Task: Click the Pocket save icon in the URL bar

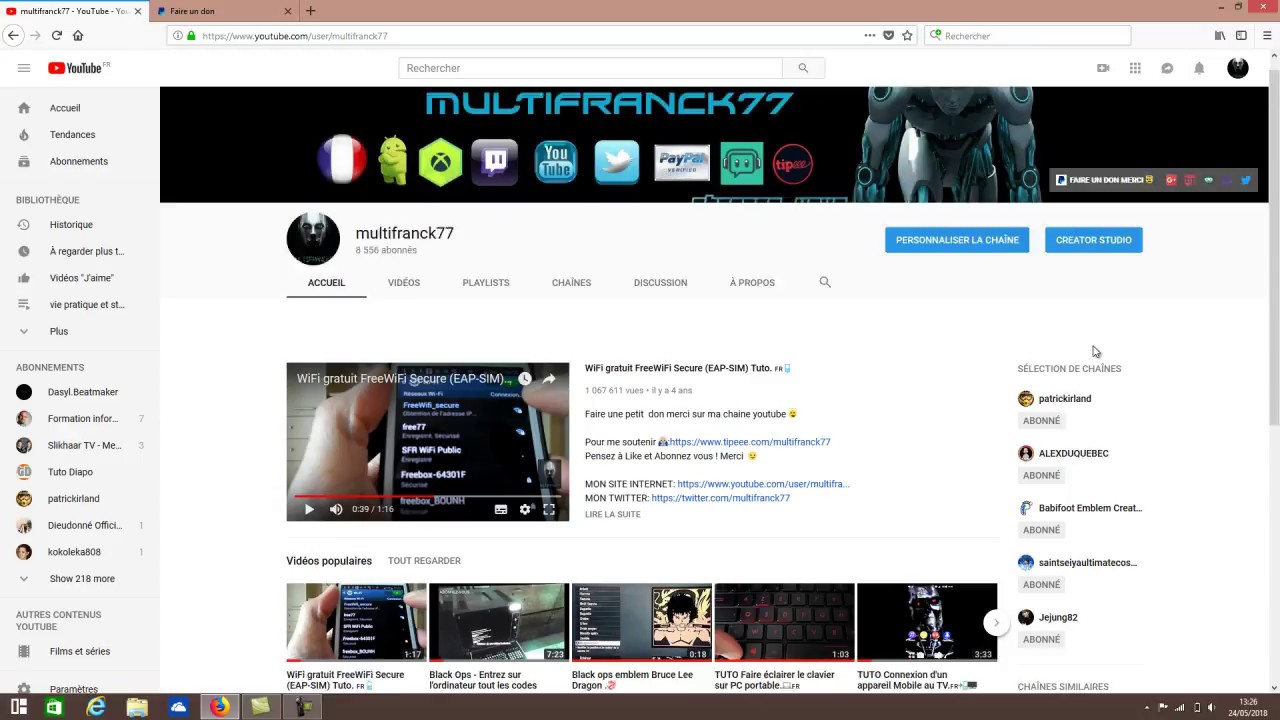Action: click(x=888, y=35)
